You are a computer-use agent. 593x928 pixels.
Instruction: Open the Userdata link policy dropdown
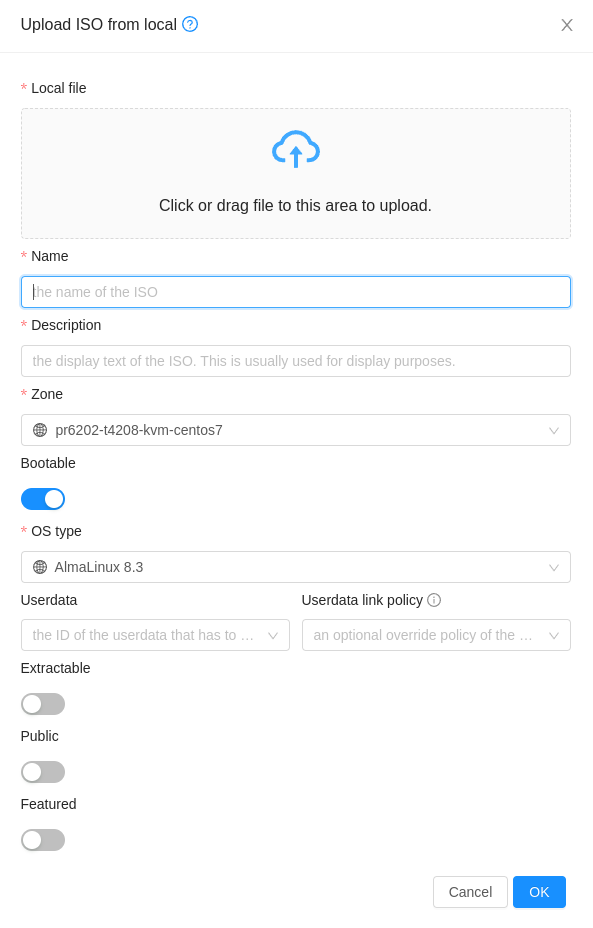click(x=436, y=634)
